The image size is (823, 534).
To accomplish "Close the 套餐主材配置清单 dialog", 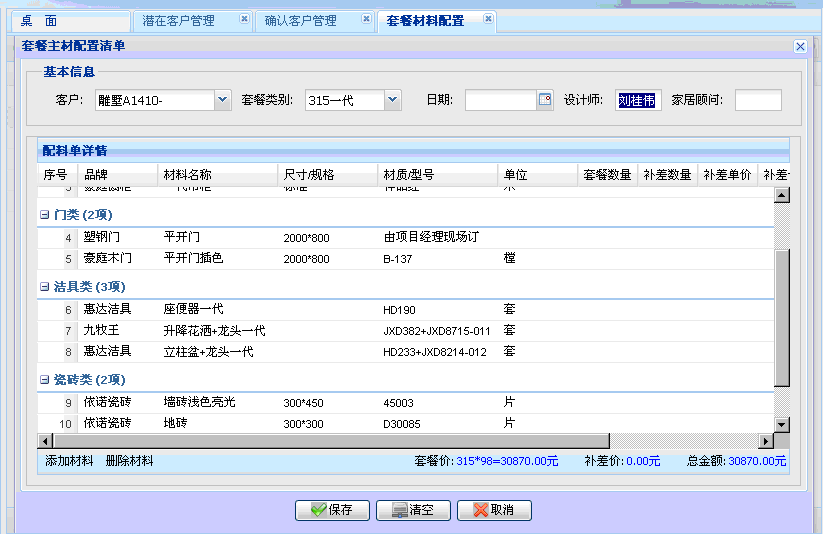I will (x=800, y=46).
